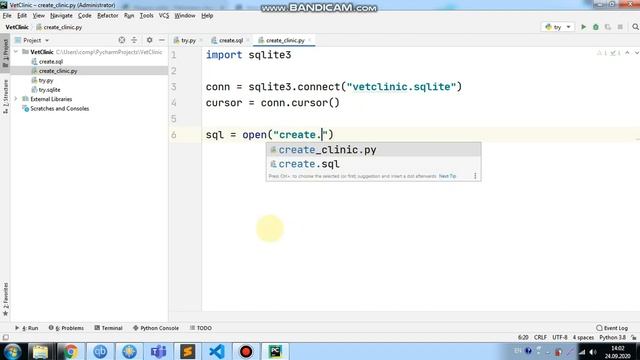This screenshot has width=640, height=360.
Task: Select create_clinic.py completion suggestion
Action: (x=373, y=150)
